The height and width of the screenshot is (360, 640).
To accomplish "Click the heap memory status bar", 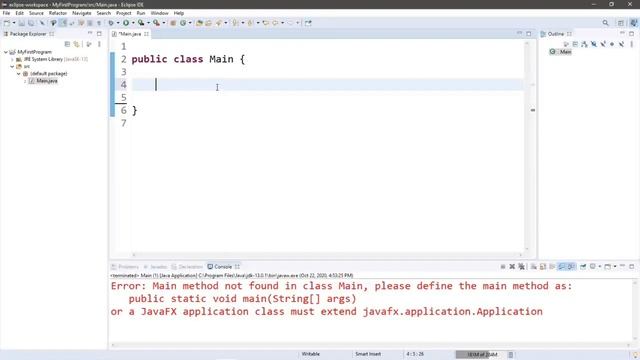I will (x=481, y=354).
